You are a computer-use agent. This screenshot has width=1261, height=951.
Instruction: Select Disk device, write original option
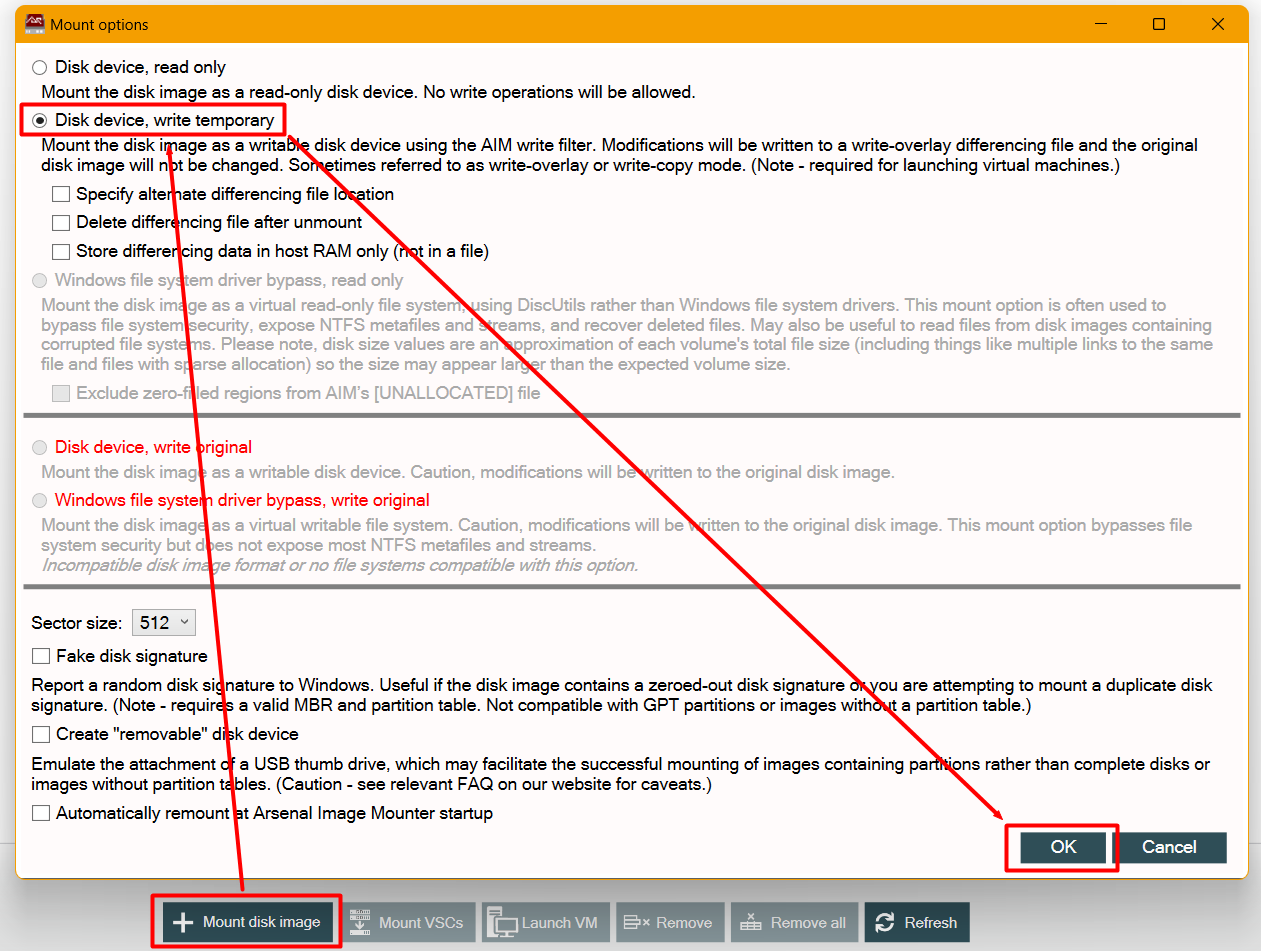[40, 447]
